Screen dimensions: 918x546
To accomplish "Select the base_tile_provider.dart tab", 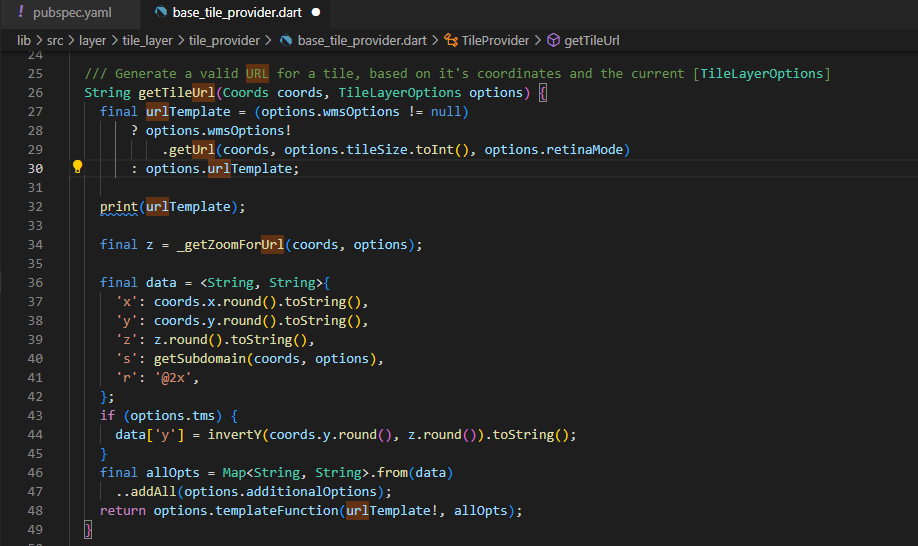I will click(237, 13).
